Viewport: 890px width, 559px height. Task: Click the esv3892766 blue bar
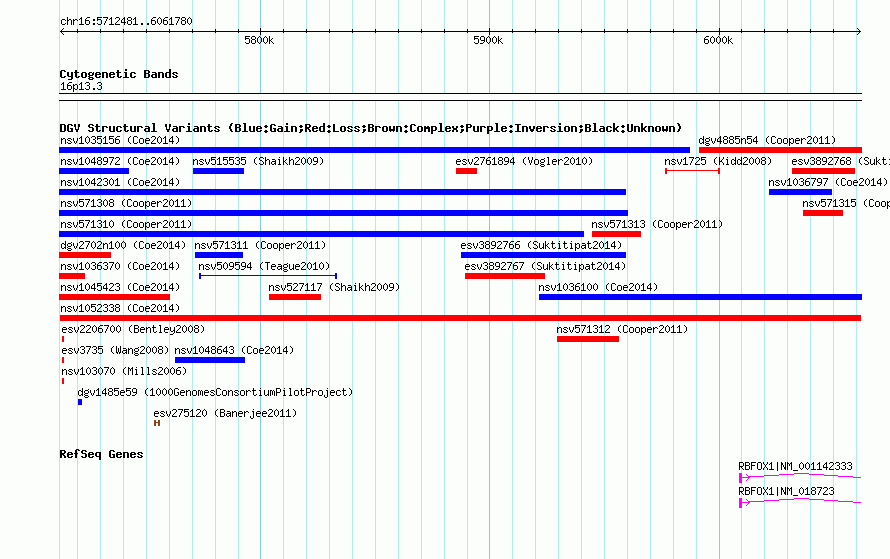(x=544, y=255)
